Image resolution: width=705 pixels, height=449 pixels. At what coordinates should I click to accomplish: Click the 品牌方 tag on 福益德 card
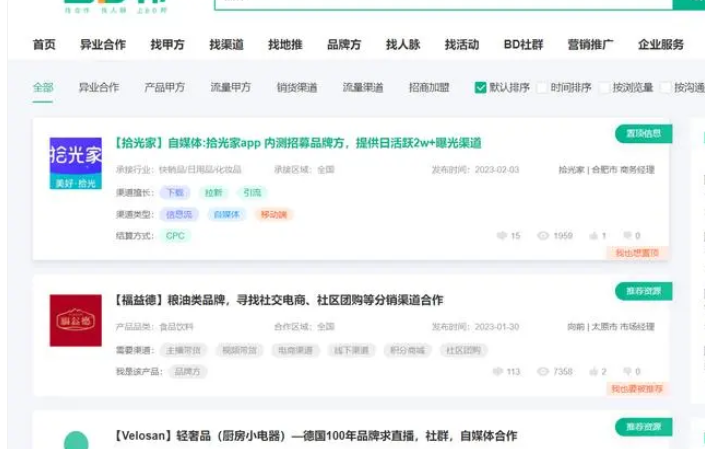pyautogui.click(x=187, y=371)
